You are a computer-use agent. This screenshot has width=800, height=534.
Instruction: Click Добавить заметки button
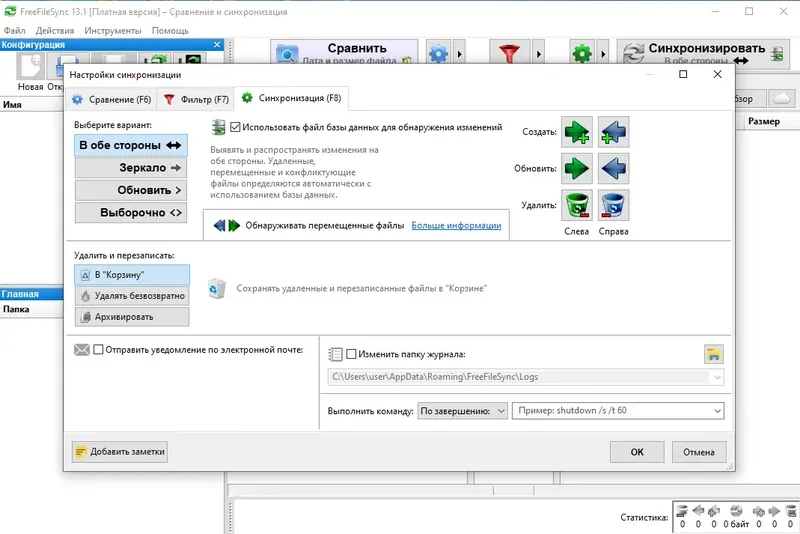120,452
